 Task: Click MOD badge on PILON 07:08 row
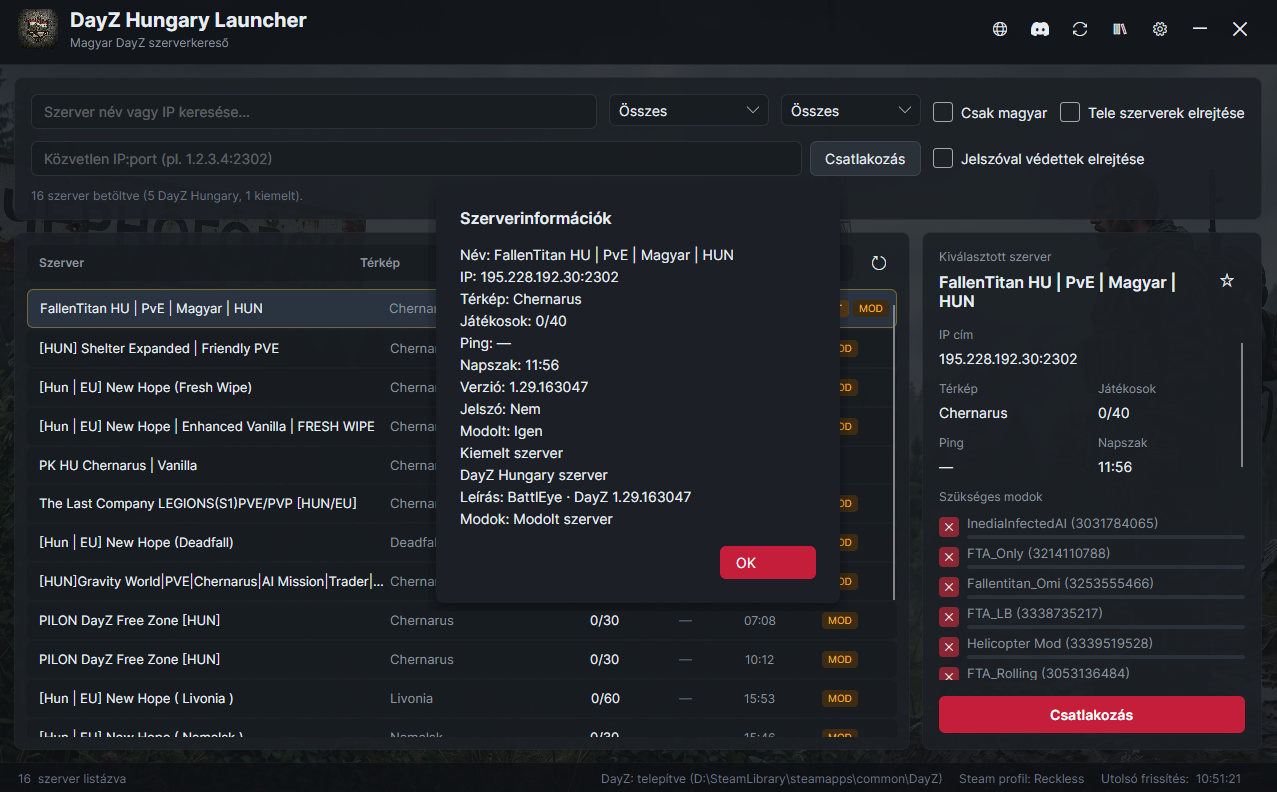coord(840,621)
